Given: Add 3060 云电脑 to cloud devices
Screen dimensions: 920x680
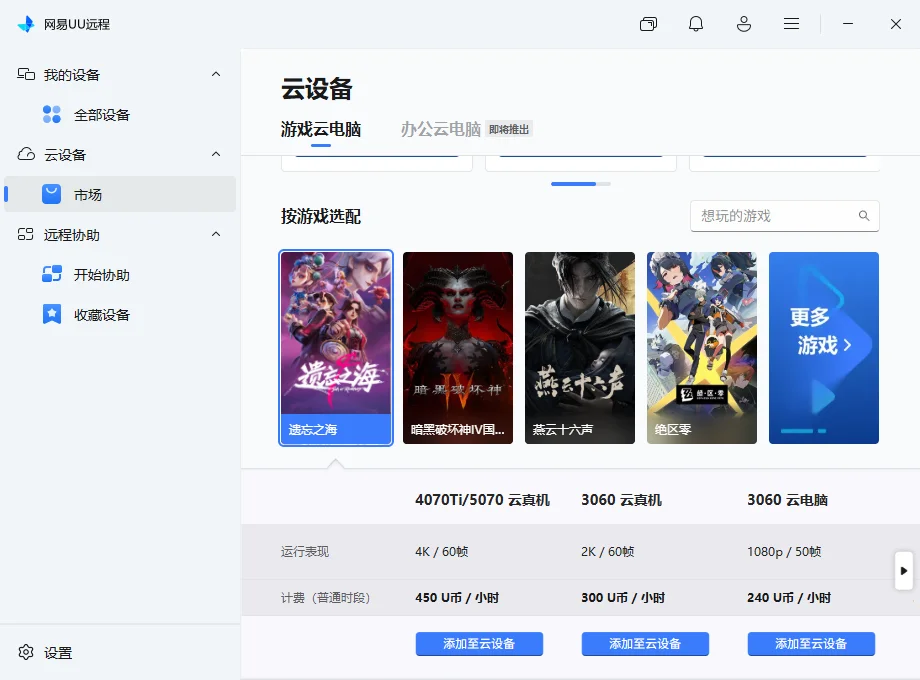Looking at the screenshot, I should click(811, 644).
